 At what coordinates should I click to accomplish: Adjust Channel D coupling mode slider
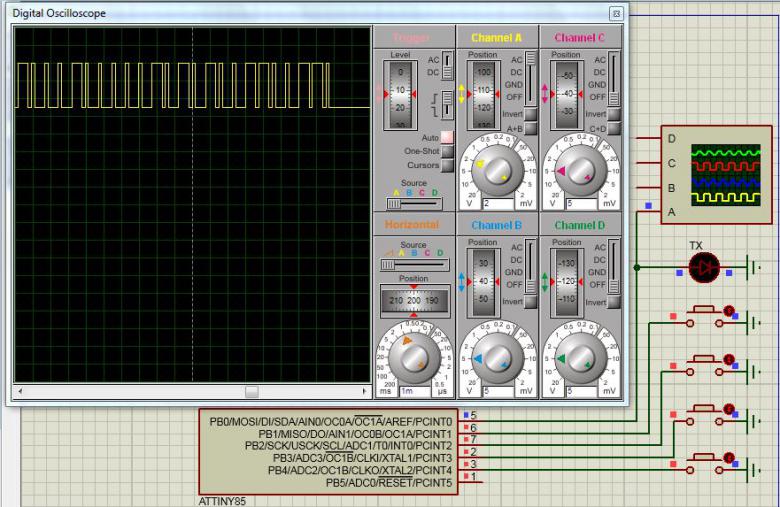click(x=614, y=266)
